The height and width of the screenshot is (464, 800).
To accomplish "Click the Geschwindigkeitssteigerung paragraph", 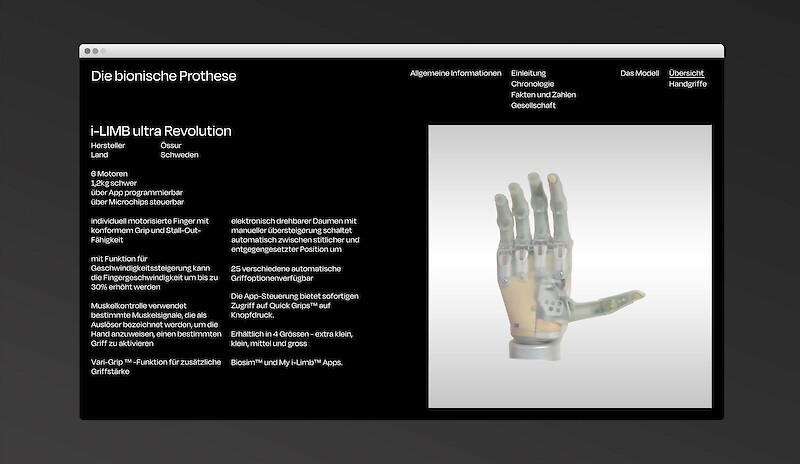I will click(155, 273).
